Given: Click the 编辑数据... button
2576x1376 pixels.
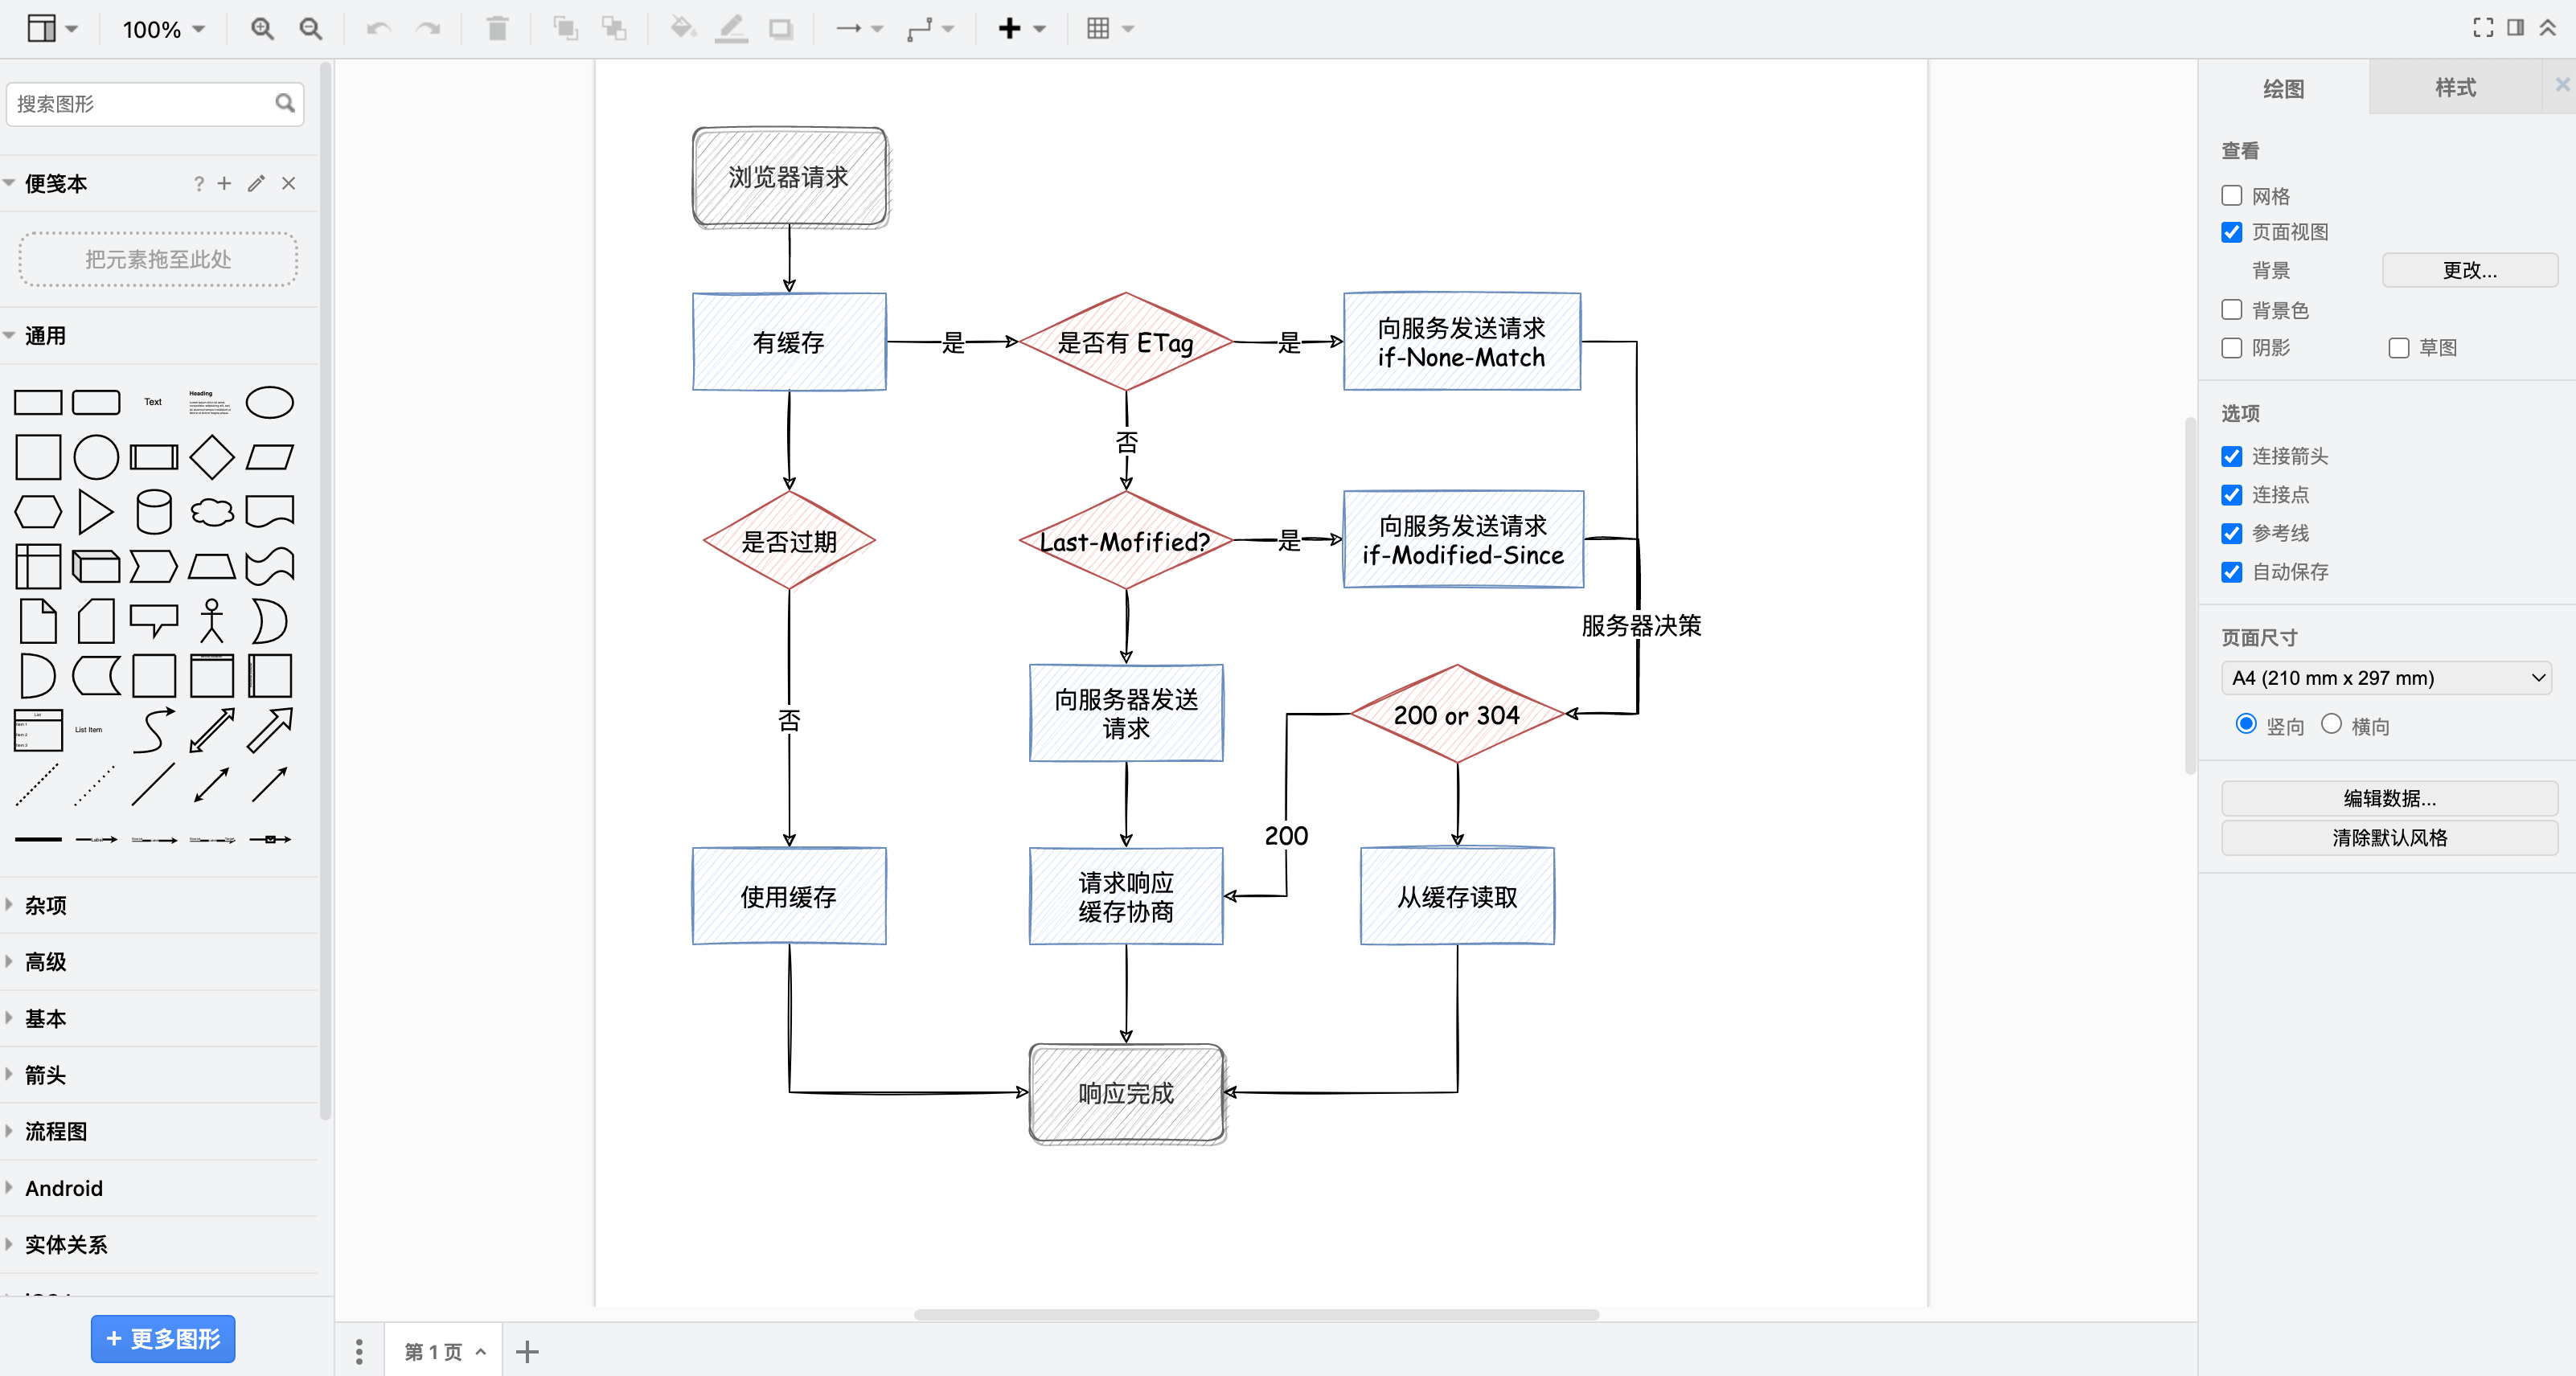Looking at the screenshot, I should (x=2389, y=798).
